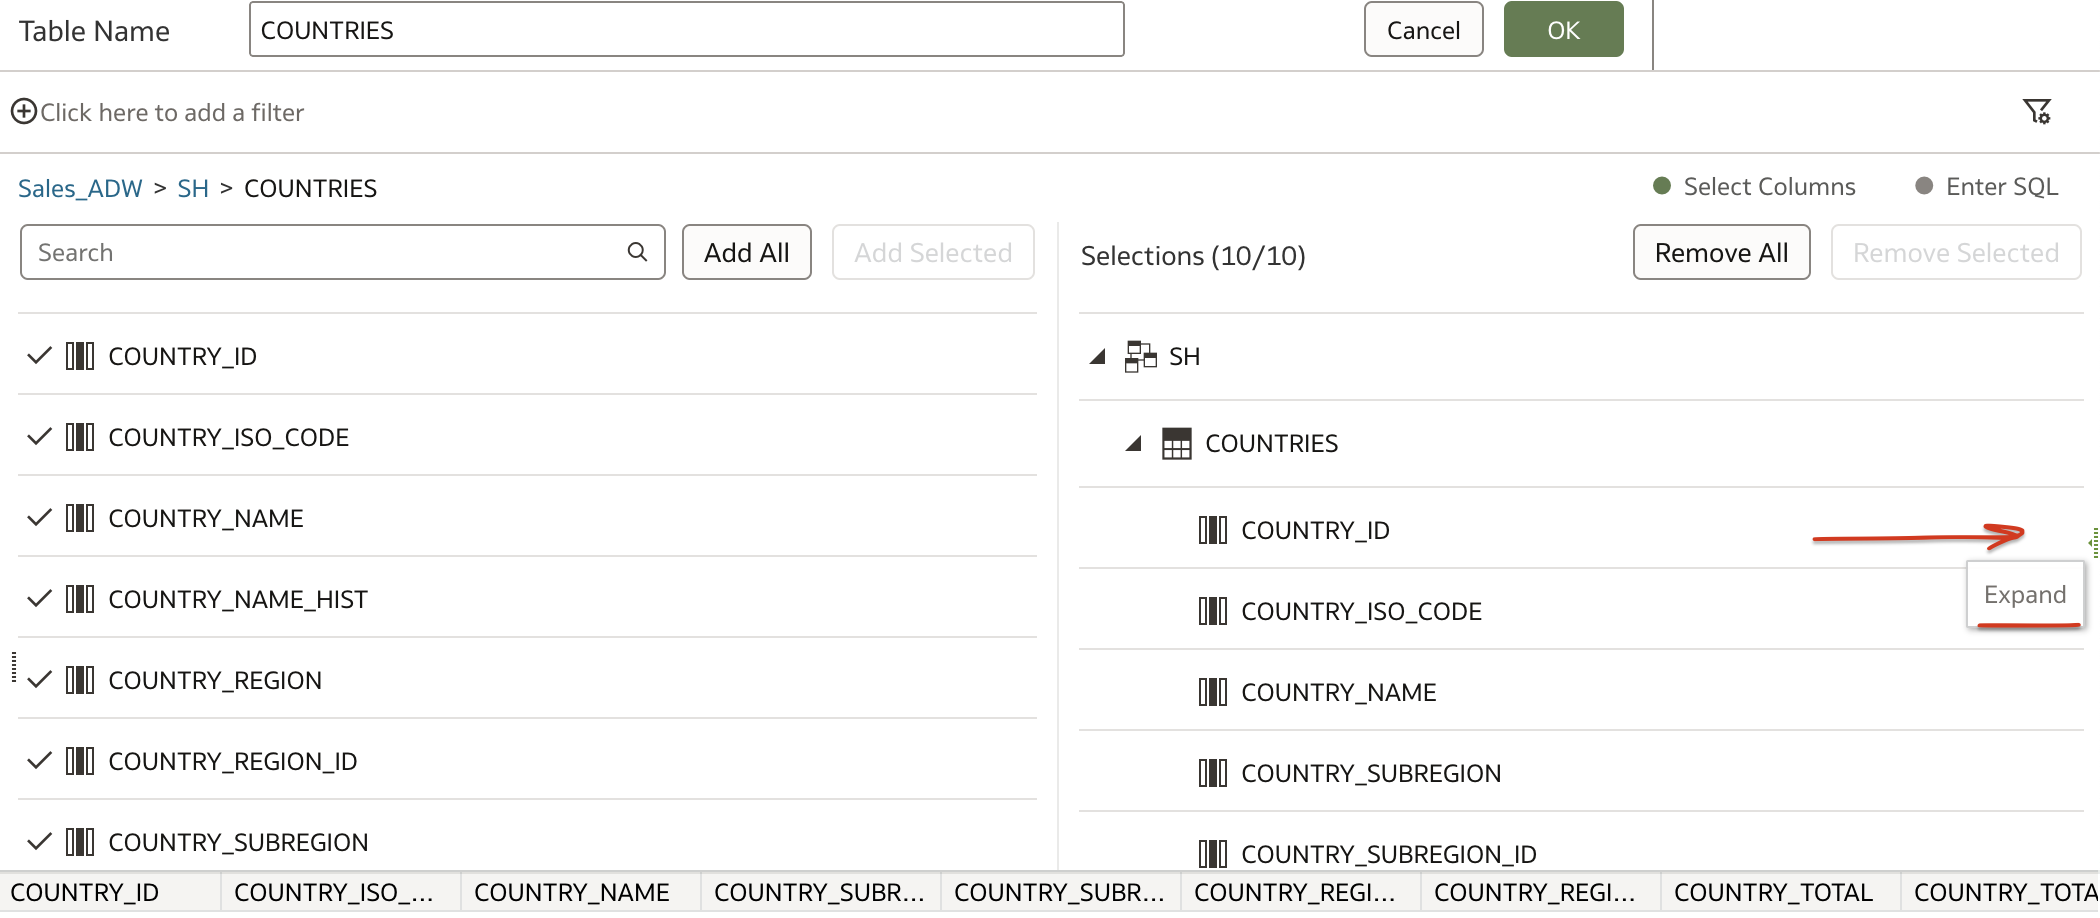The image size is (2100, 918).
Task: Toggle checkmark for COUNTRY_ID in left list
Action: (x=39, y=356)
